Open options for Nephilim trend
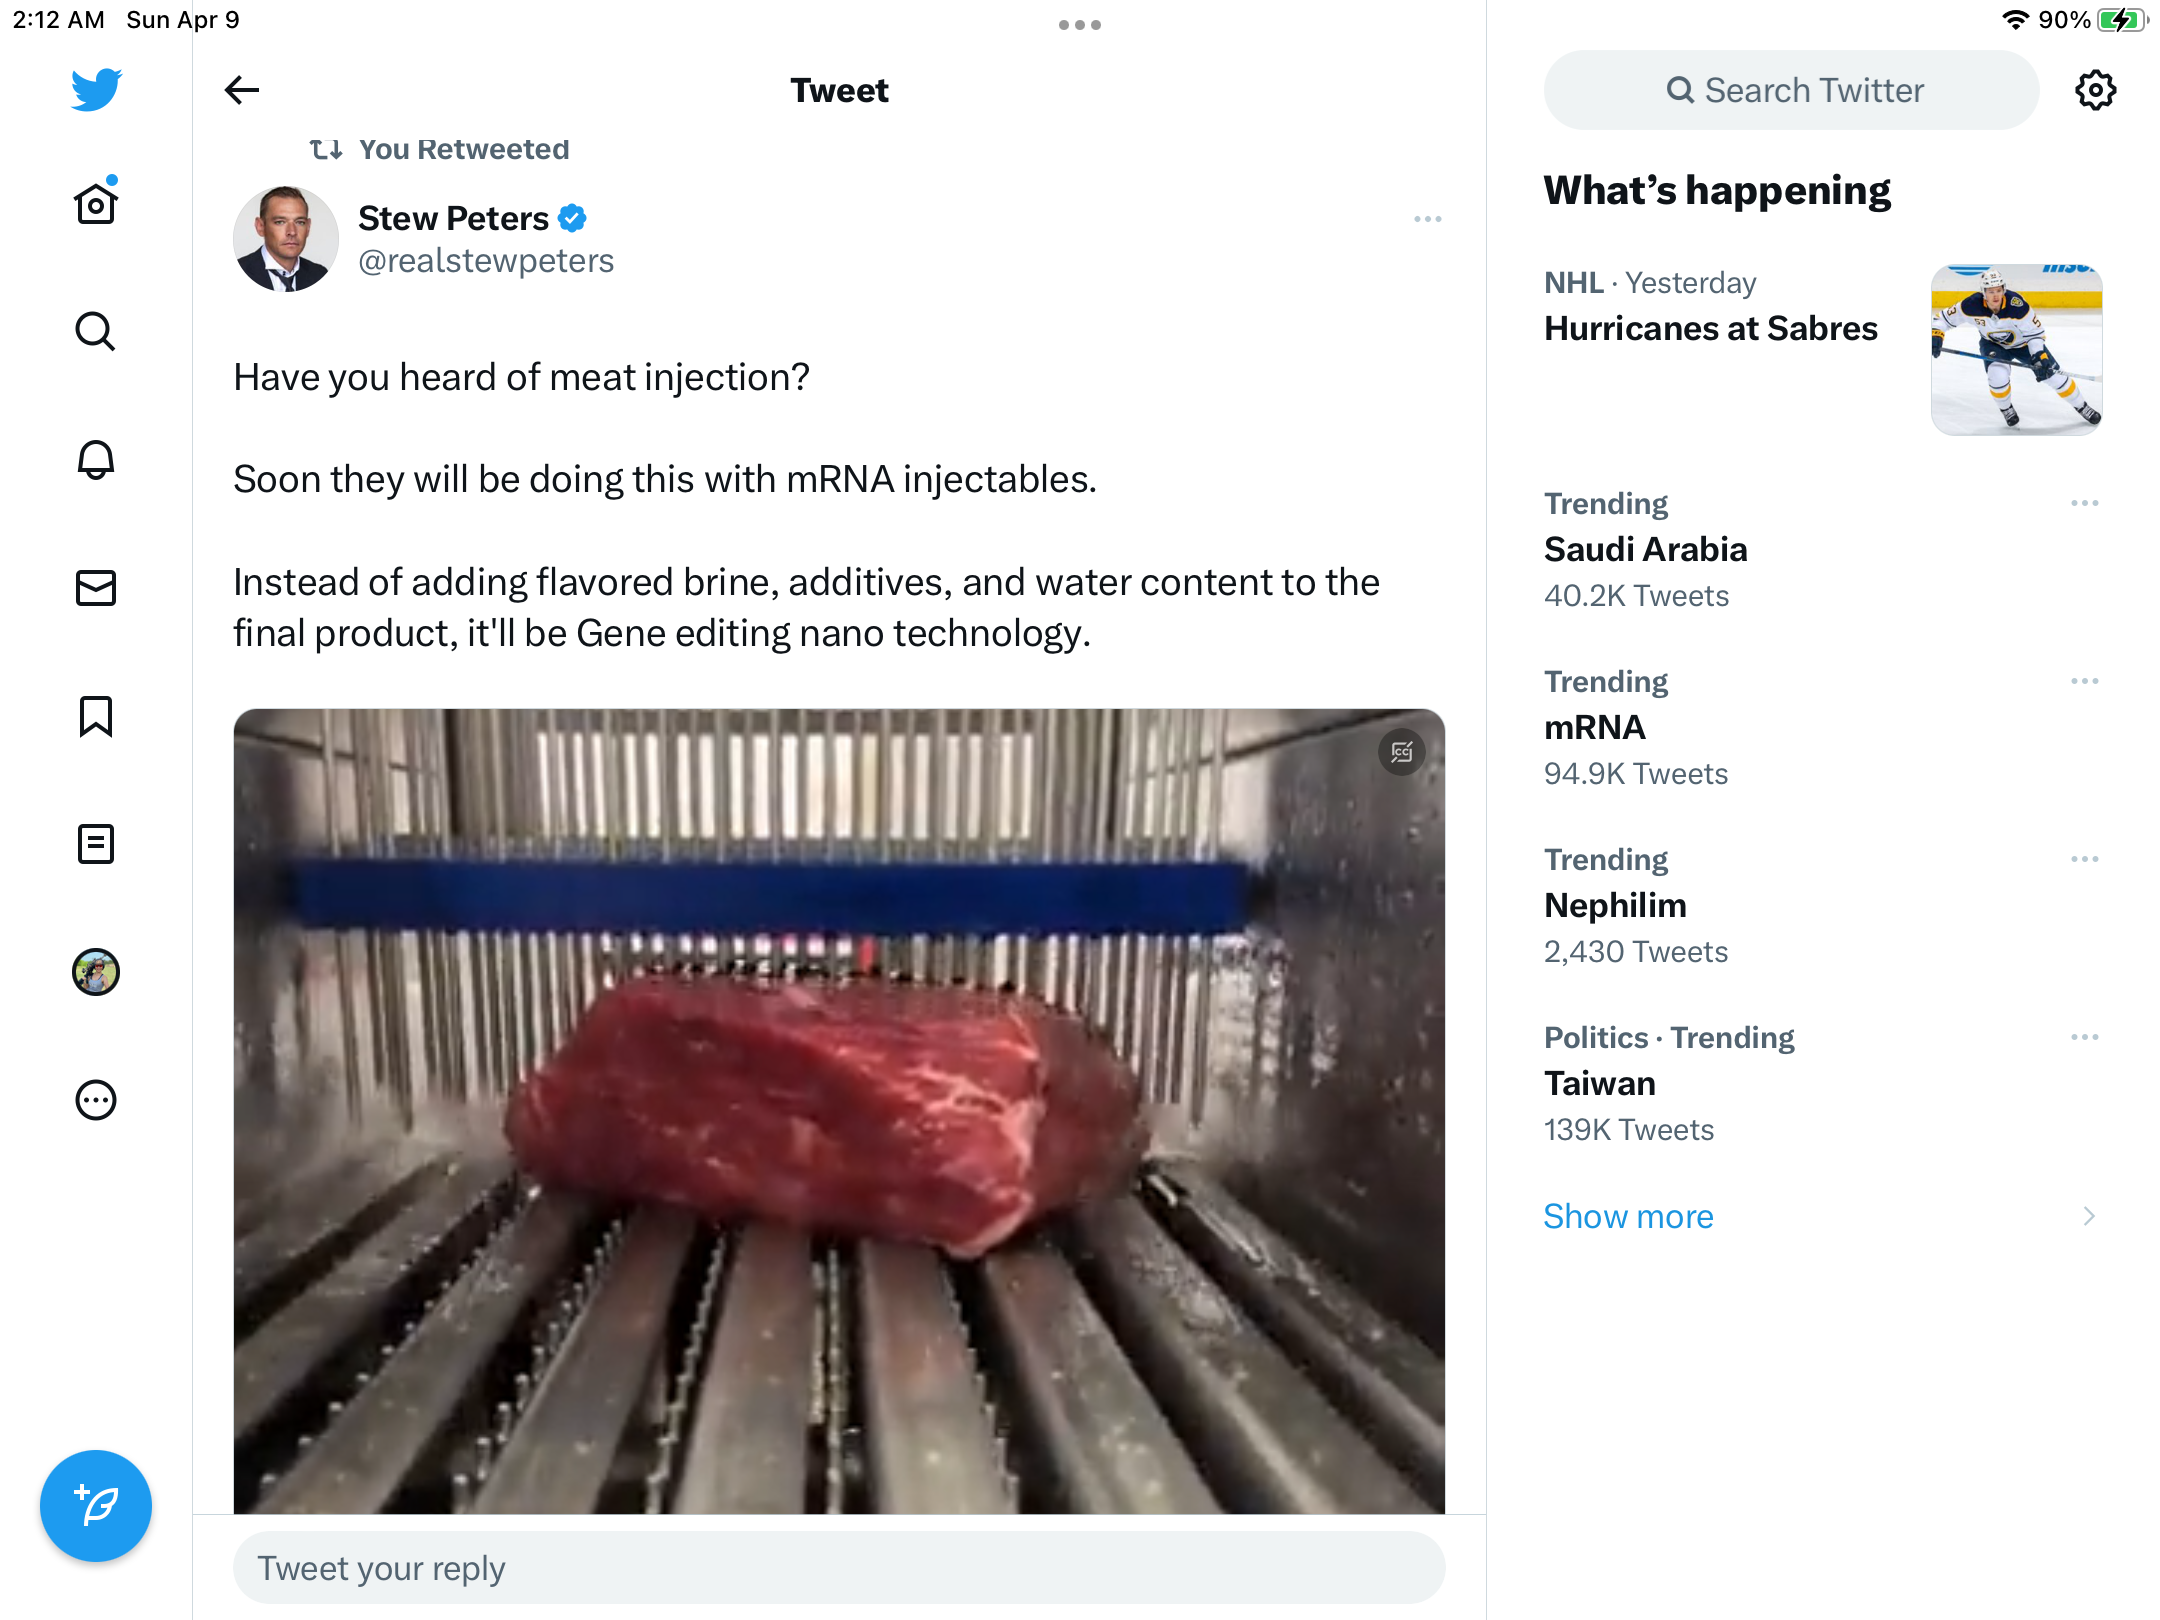Viewport: 2160px width, 1620px height. click(2084, 859)
